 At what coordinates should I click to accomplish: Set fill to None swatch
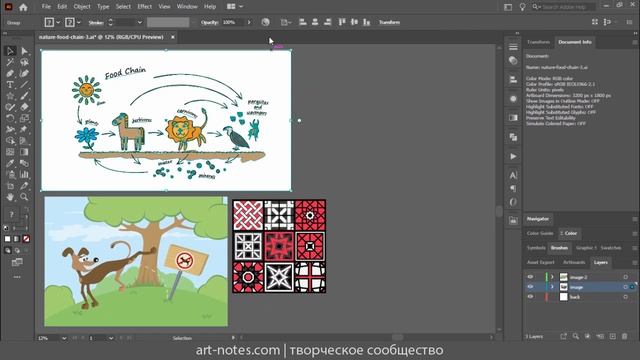[x=26, y=239]
